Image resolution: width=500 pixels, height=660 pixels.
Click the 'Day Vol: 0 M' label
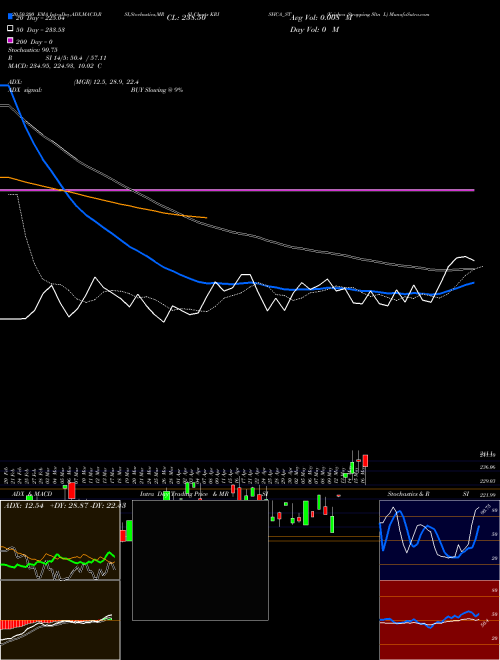(314, 30)
